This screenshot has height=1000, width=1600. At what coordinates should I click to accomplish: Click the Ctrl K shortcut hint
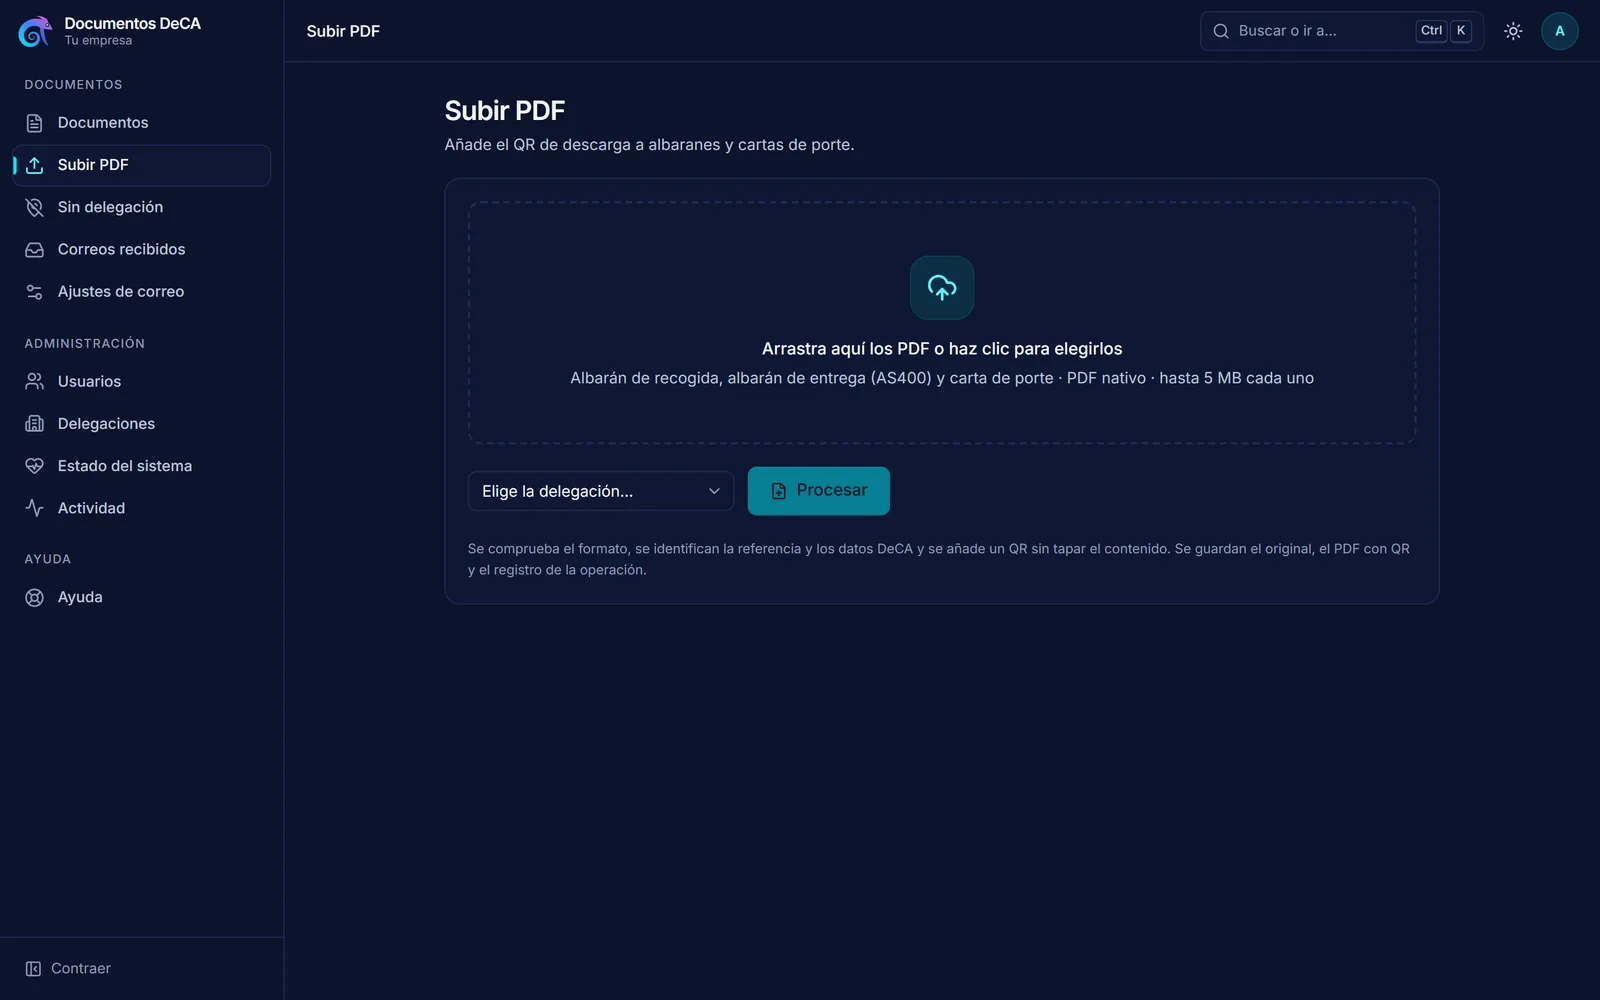click(1444, 31)
